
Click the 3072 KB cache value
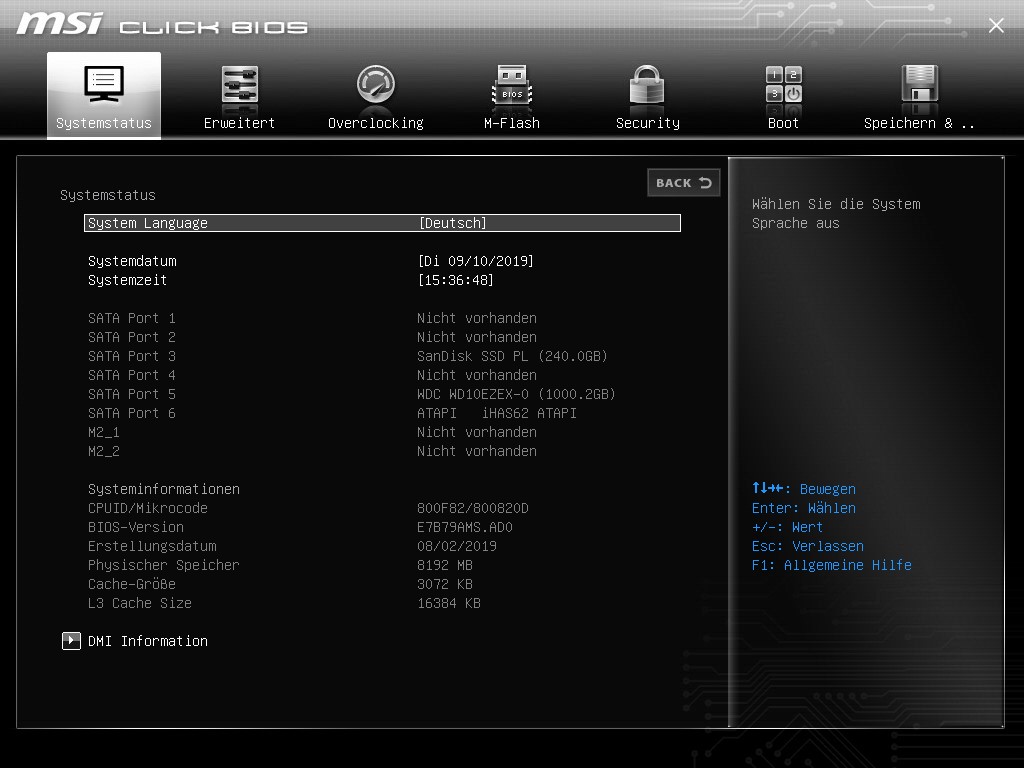pos(445,583)
